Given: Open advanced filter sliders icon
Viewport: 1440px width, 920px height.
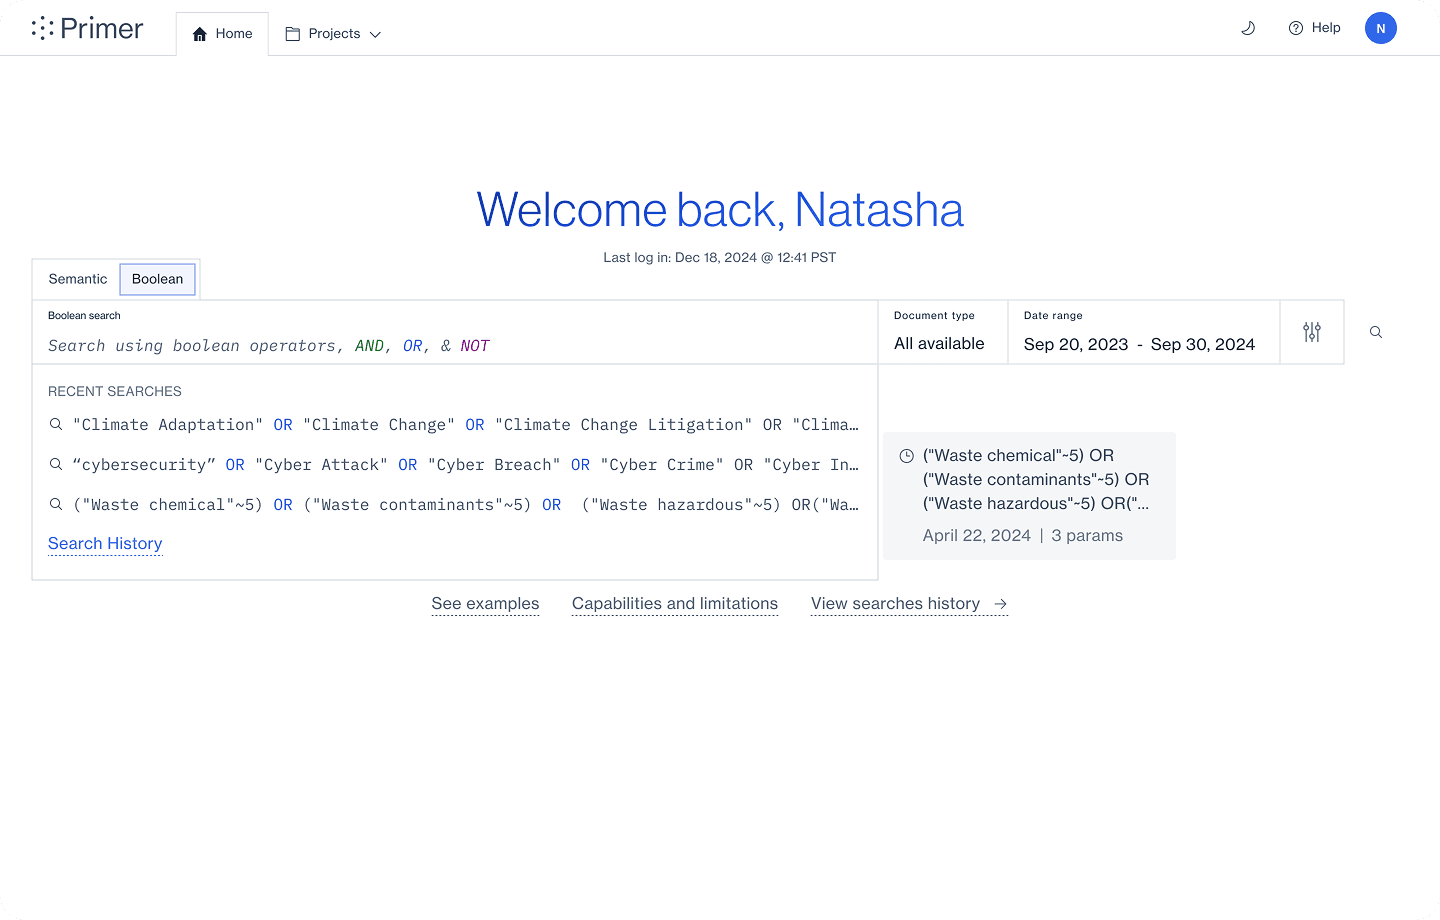Looking at the screenshot, I should point(1312,332).
